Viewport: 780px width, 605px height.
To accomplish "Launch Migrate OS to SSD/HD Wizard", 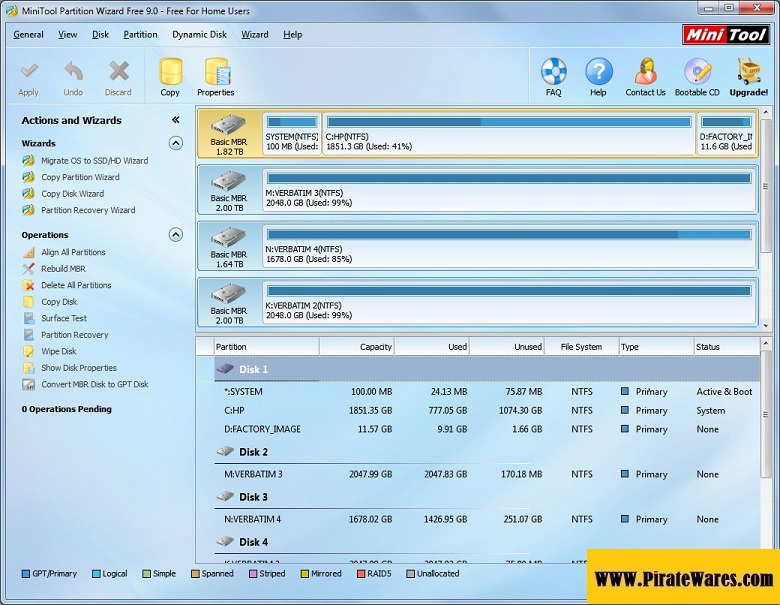I will point(94,160).
